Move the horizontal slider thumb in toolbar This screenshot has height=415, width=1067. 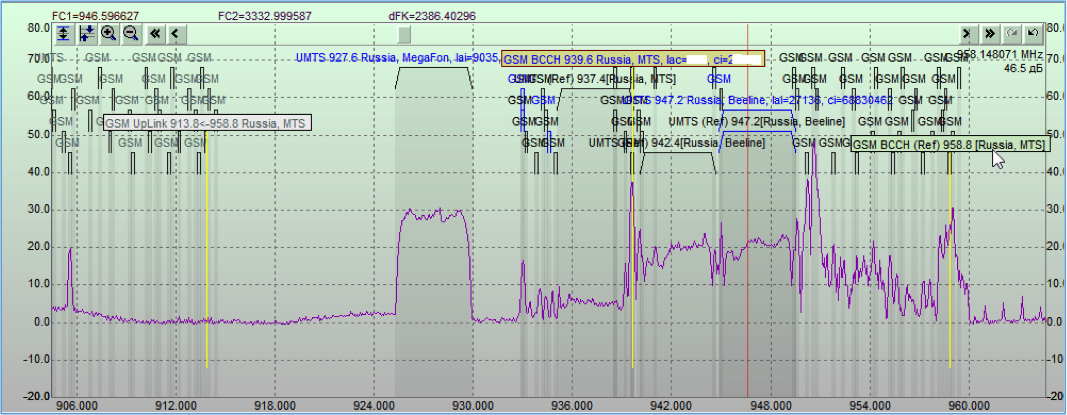(404, 33)
